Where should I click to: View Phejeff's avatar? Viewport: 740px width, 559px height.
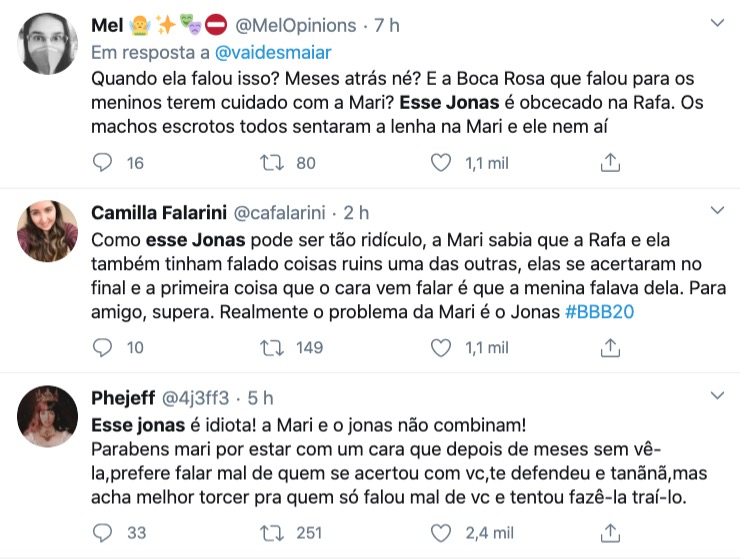tap(48, 416)
